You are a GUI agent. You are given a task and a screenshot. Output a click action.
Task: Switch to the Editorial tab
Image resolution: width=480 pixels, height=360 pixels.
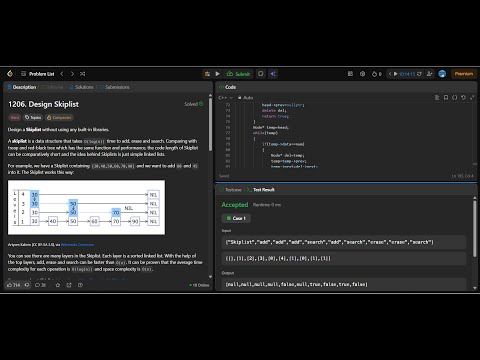[x=52, y=87]
